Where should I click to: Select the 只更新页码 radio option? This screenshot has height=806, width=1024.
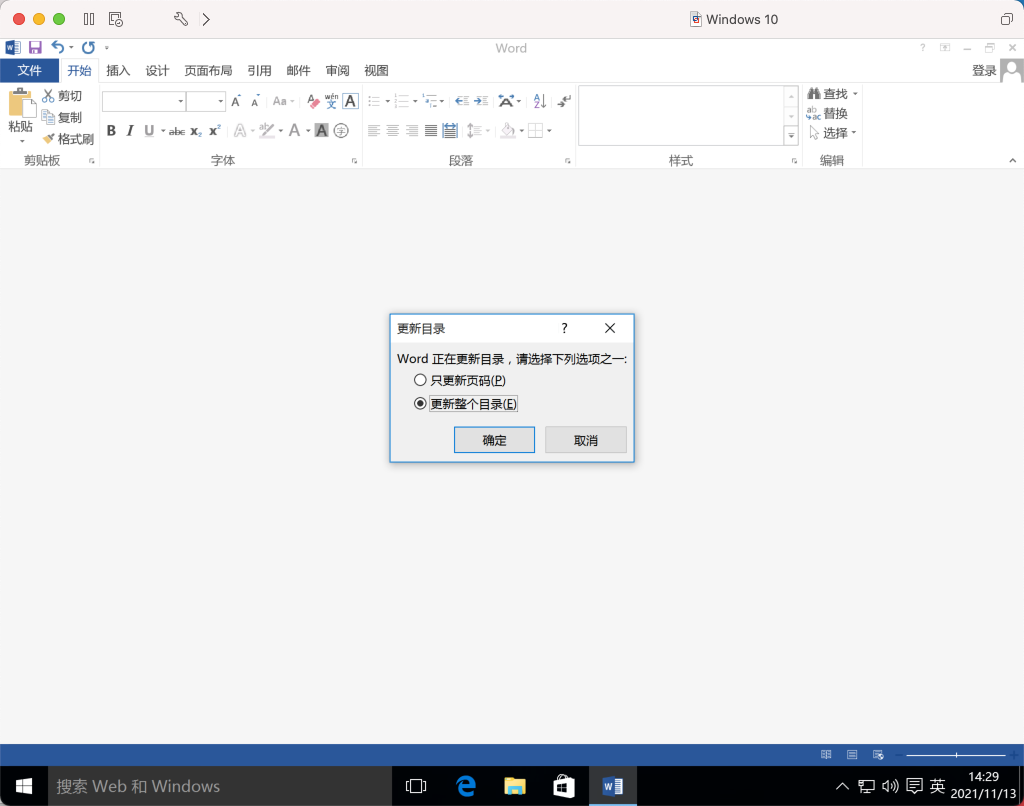[x=420, y=380]
